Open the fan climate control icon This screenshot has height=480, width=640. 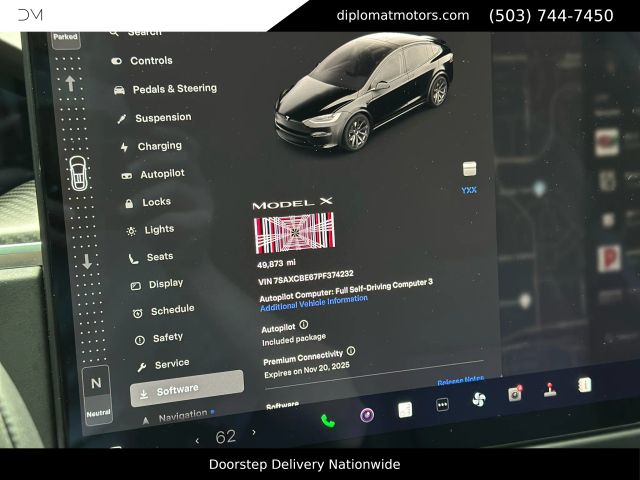pyautogui.click(x=478, y=400)
